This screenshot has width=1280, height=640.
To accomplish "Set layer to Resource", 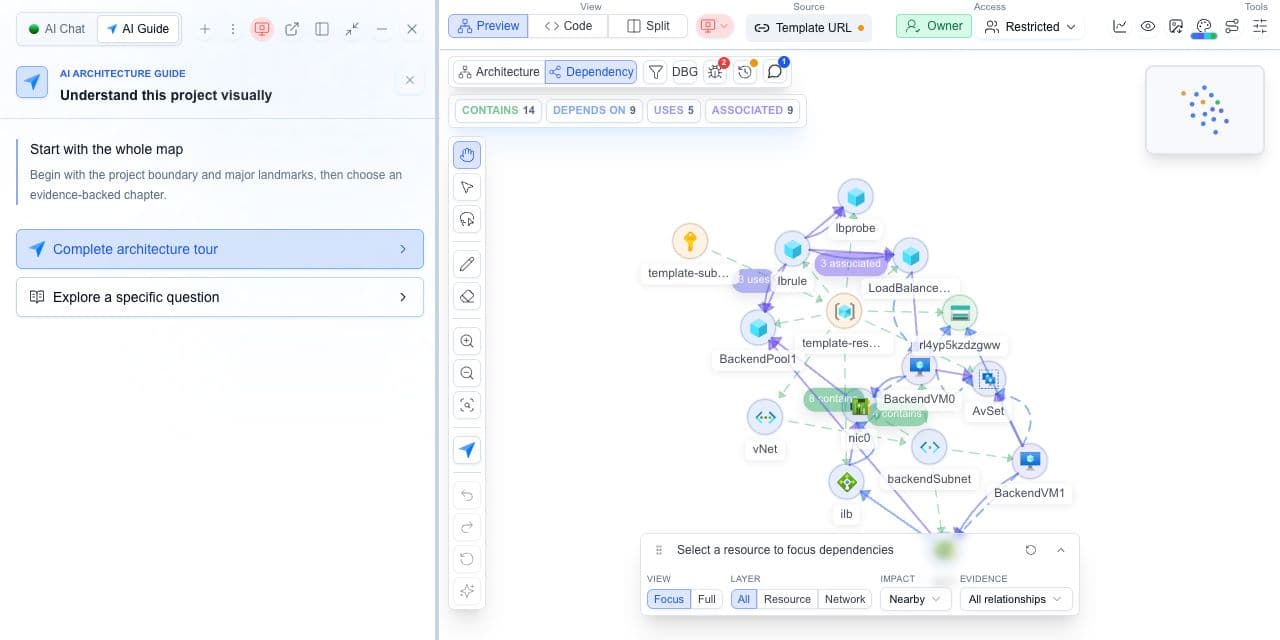I will click(x=787, y=599).
